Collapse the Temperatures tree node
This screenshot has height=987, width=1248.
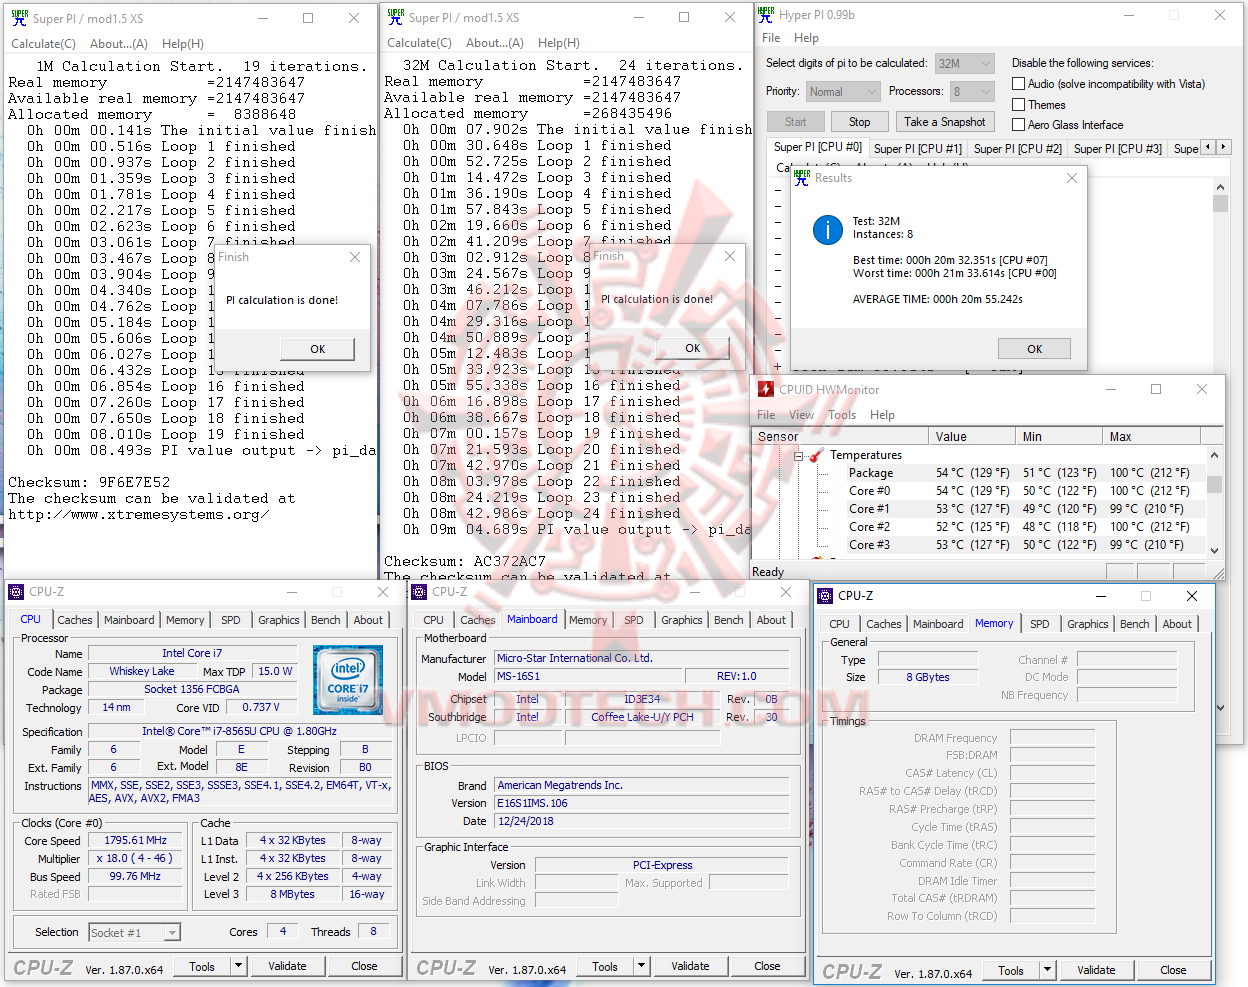[x=799, y=455]
